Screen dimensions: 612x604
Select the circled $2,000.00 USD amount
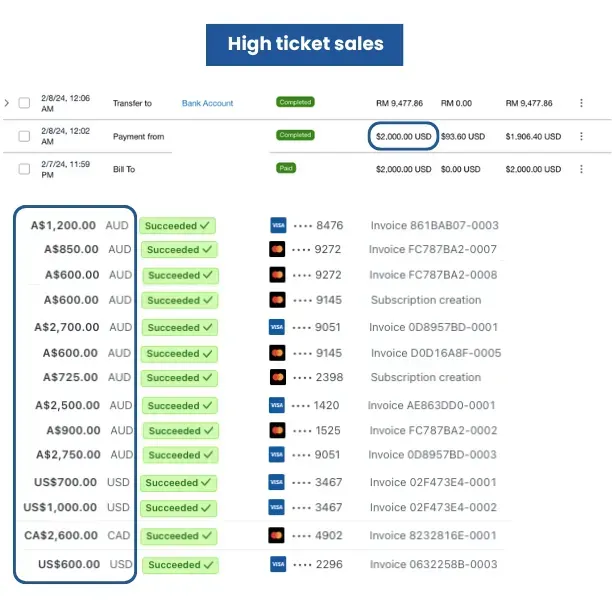coord(403,136)
